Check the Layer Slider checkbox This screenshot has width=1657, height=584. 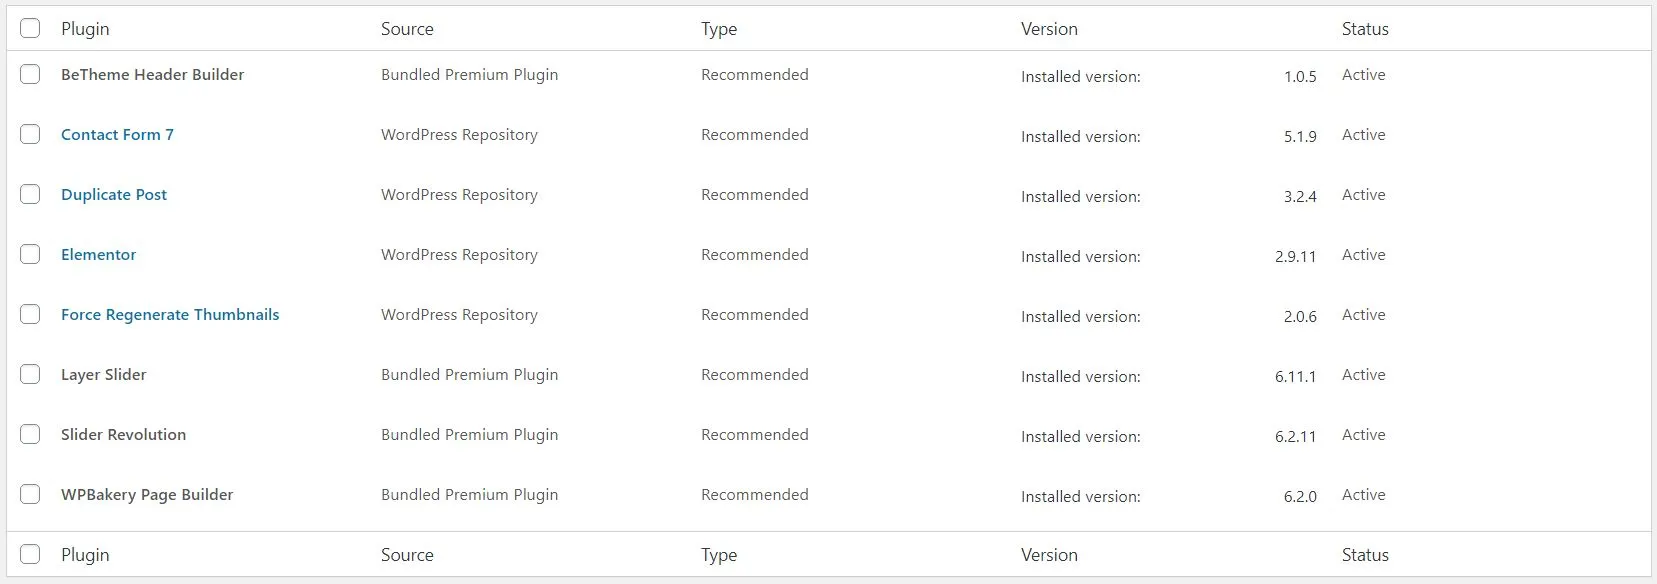30,374
